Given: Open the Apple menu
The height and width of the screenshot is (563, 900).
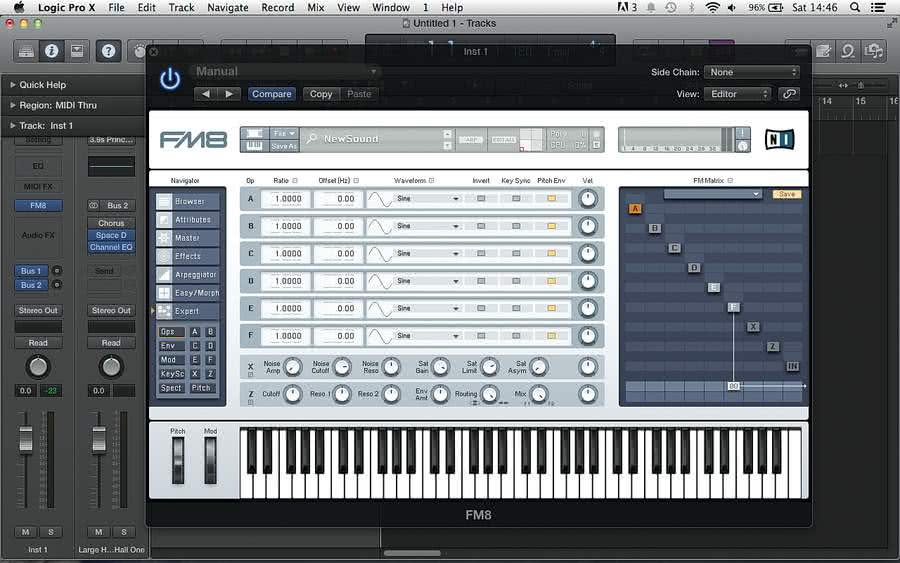Looking at the screenshot, I should [x=19, y=7].
